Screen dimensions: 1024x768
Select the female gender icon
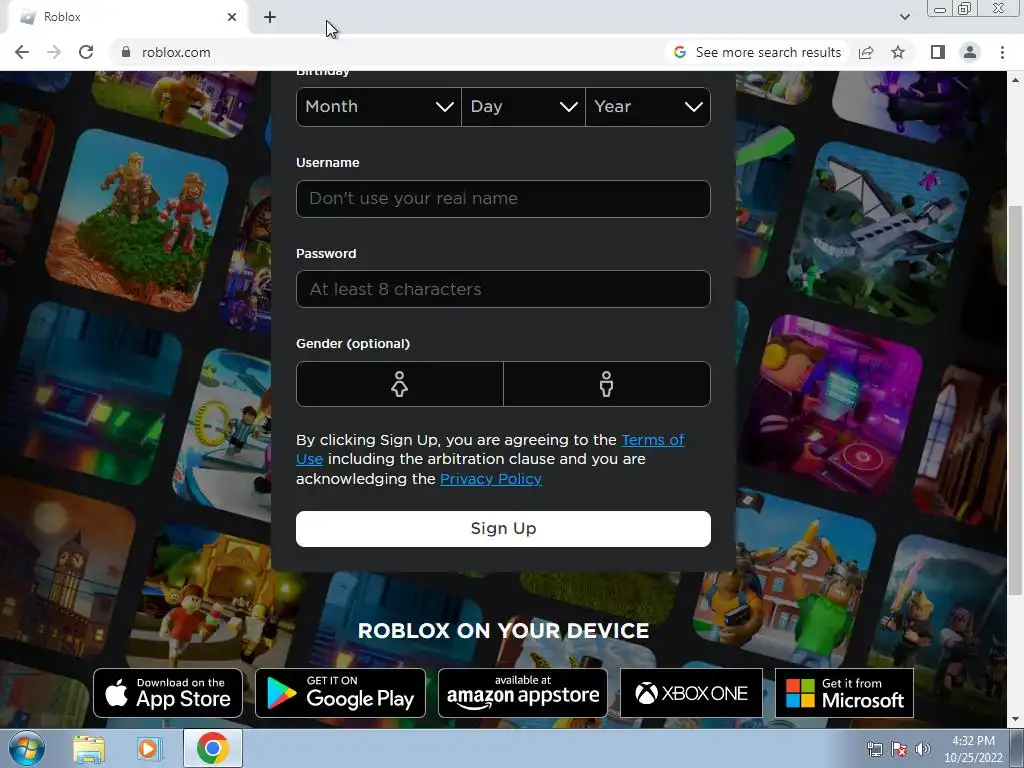400,384
